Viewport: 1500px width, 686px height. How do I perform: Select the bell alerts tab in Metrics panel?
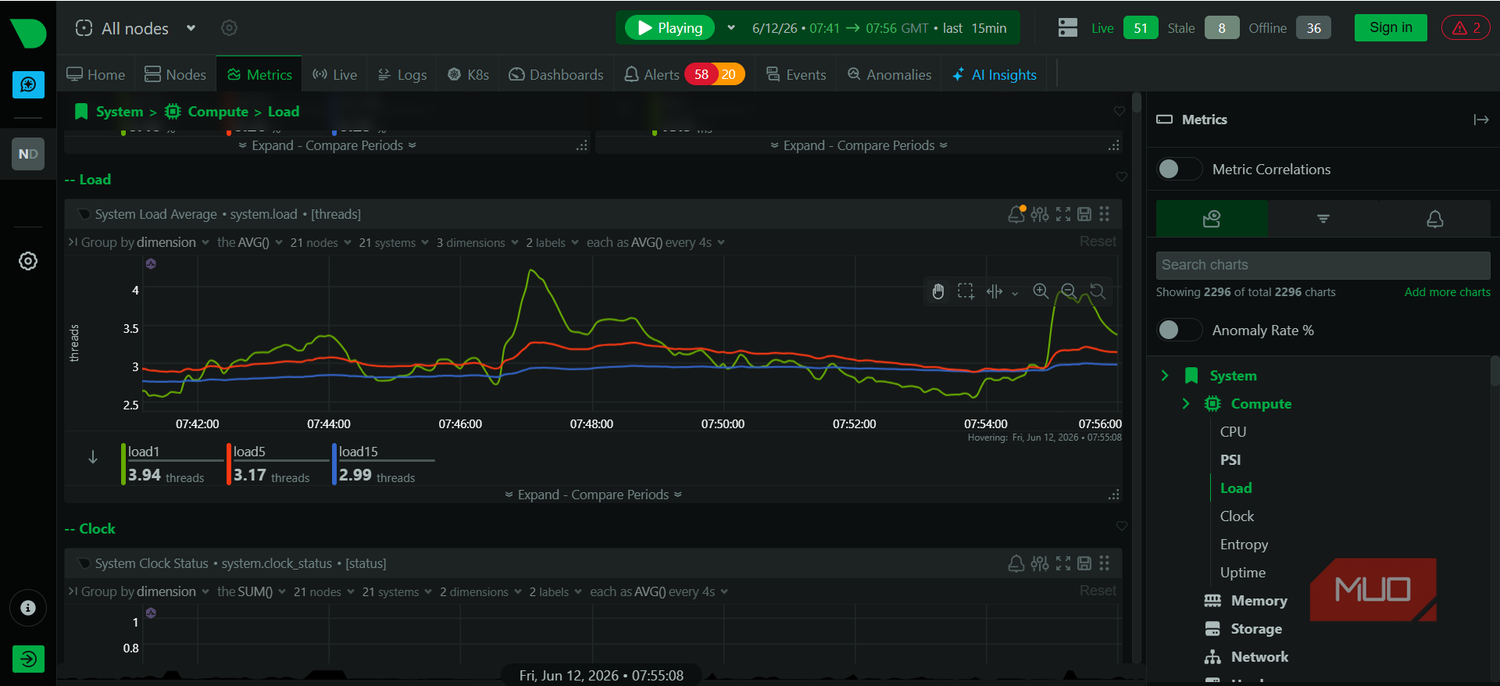pos(1434,218)
